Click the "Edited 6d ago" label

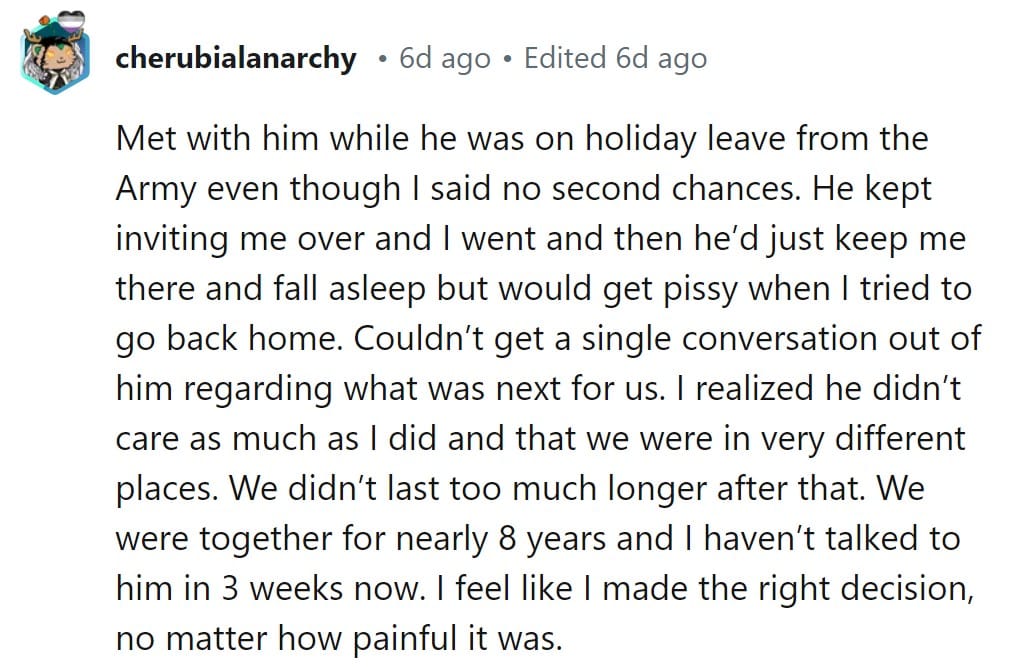tap(615, 58)
